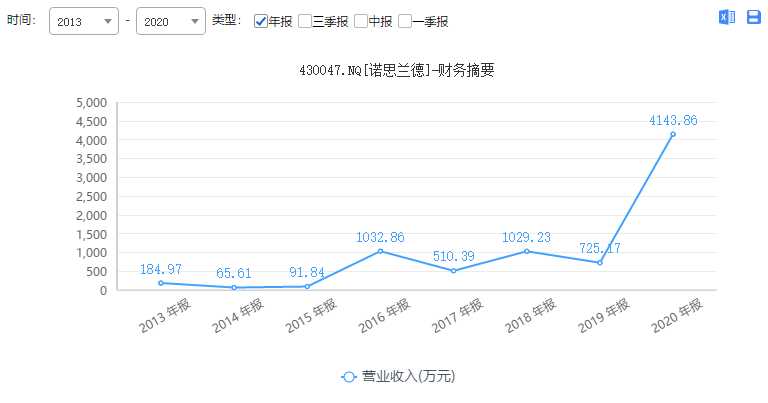Image resolution: width=768 pixels, height=403 pixels.
Task: Click the 类型: label
Action: [227, 20]
